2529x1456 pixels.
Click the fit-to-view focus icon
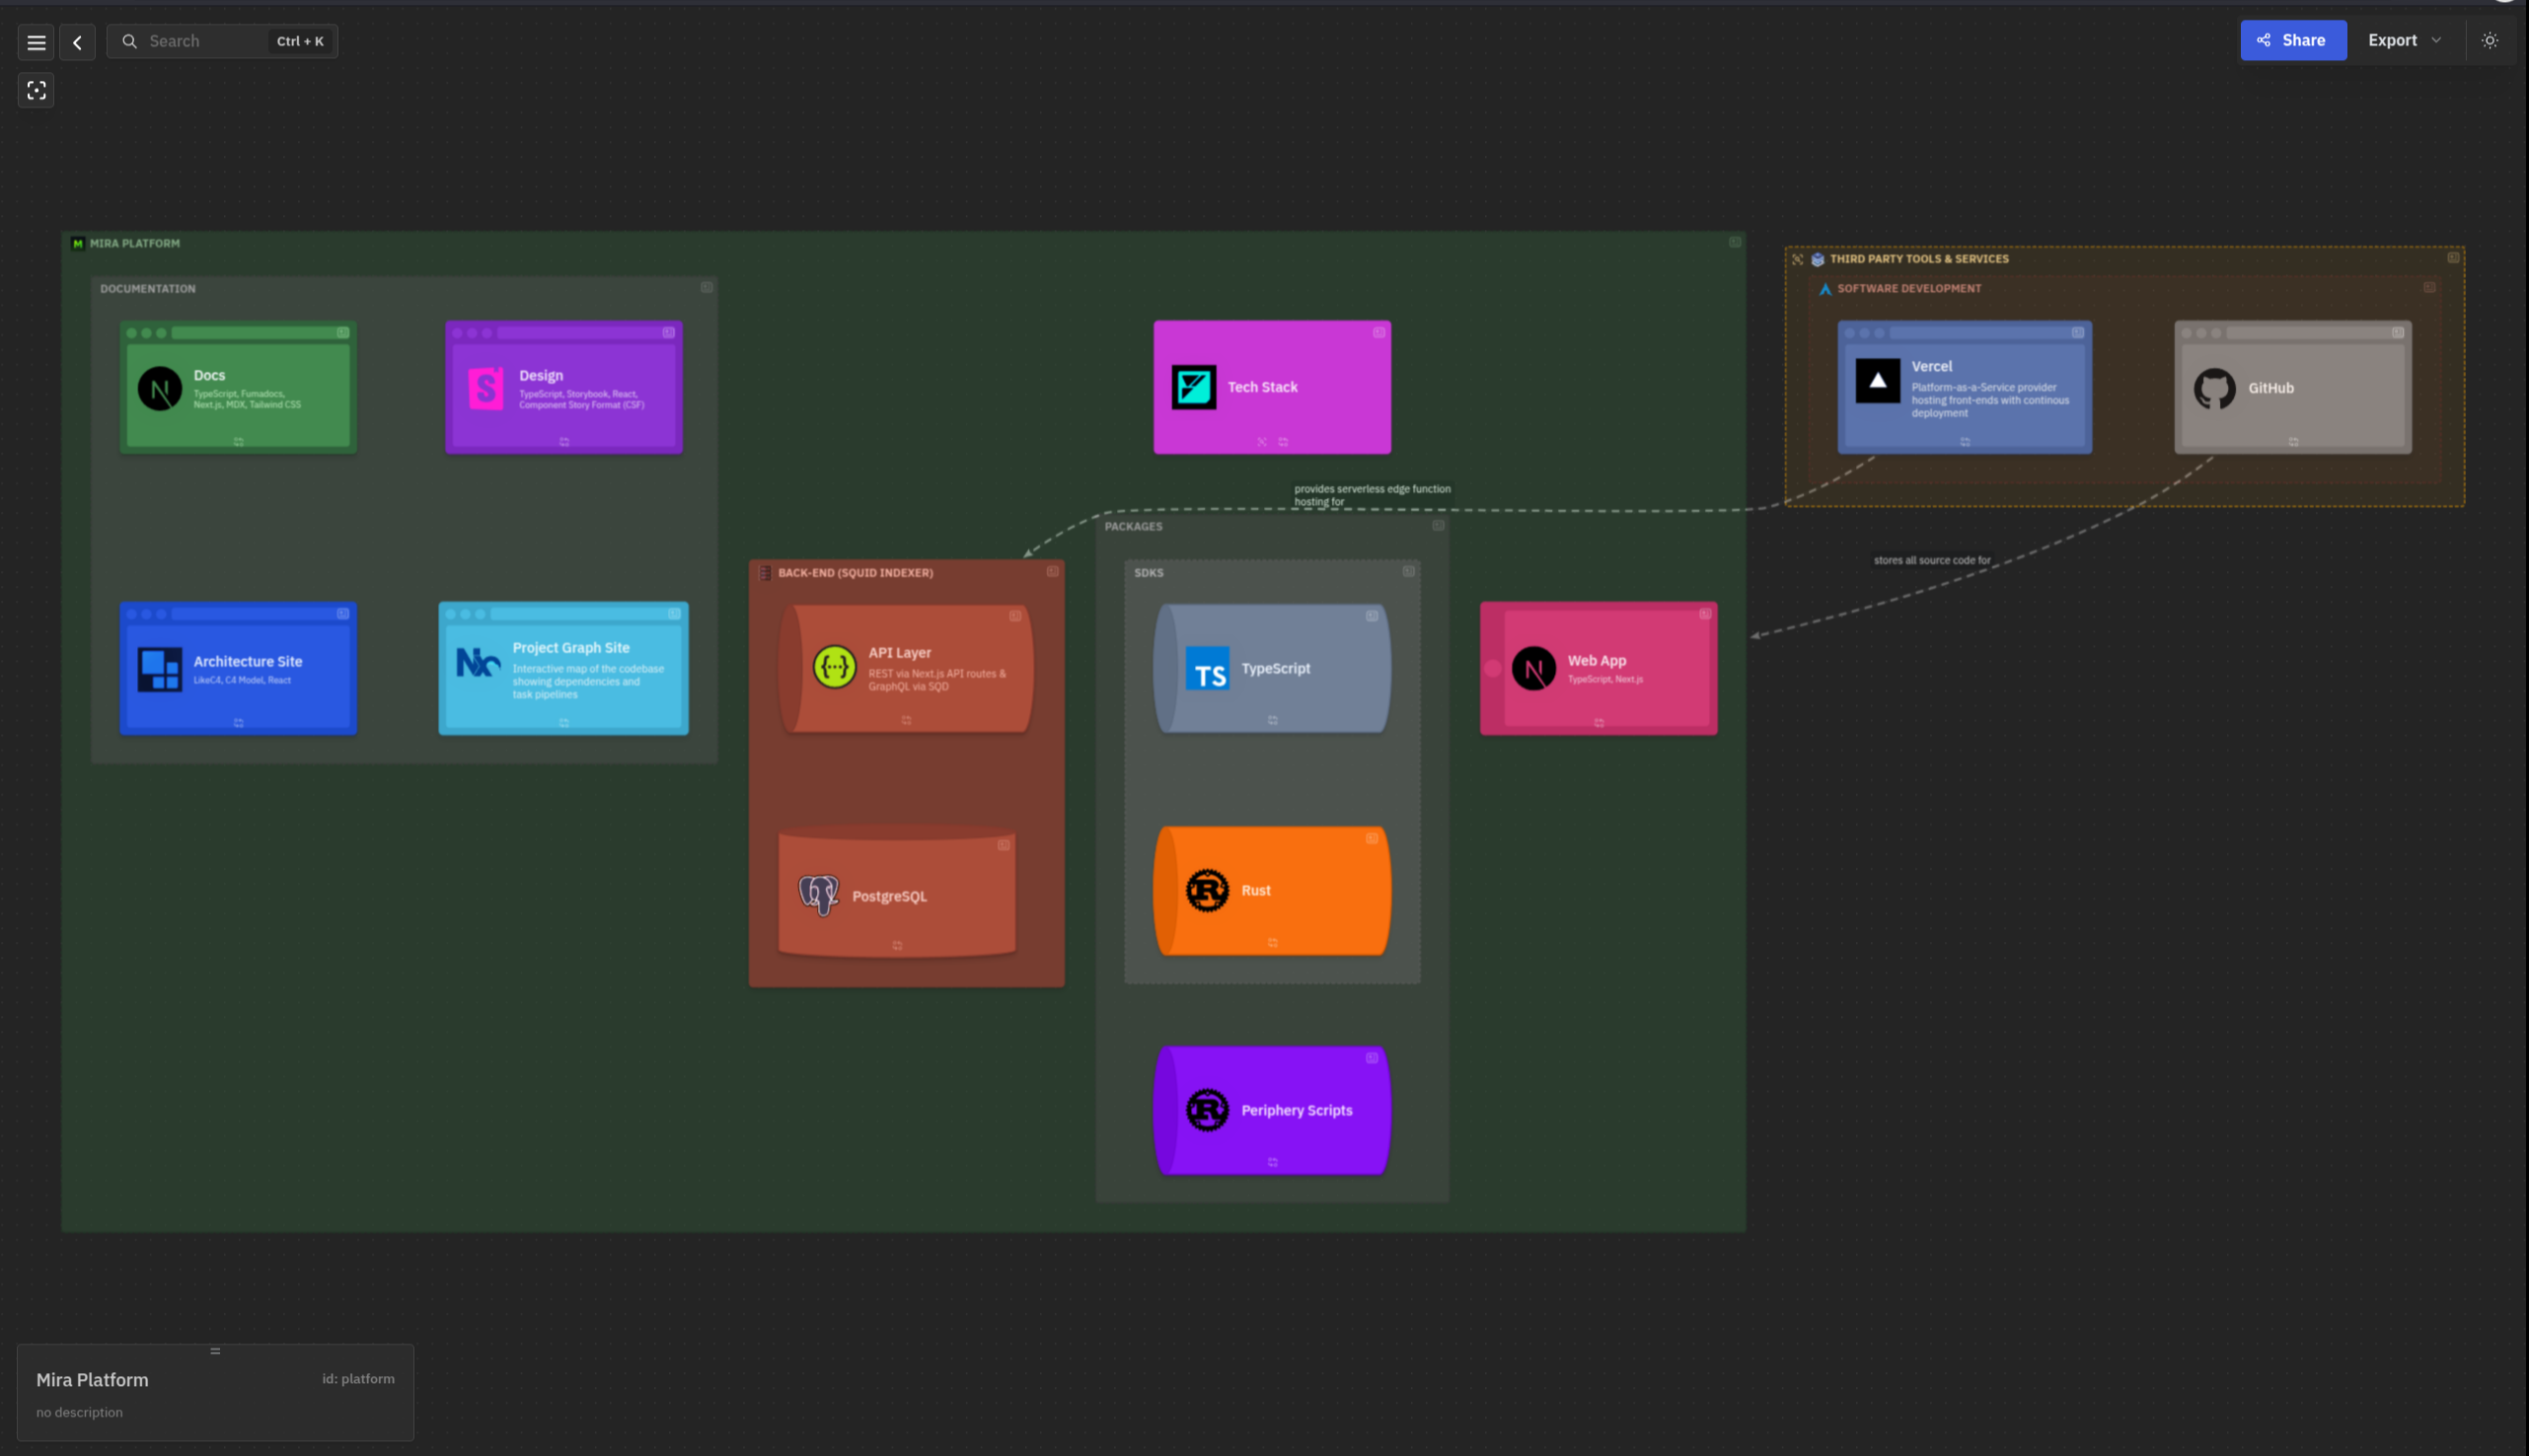36,91
